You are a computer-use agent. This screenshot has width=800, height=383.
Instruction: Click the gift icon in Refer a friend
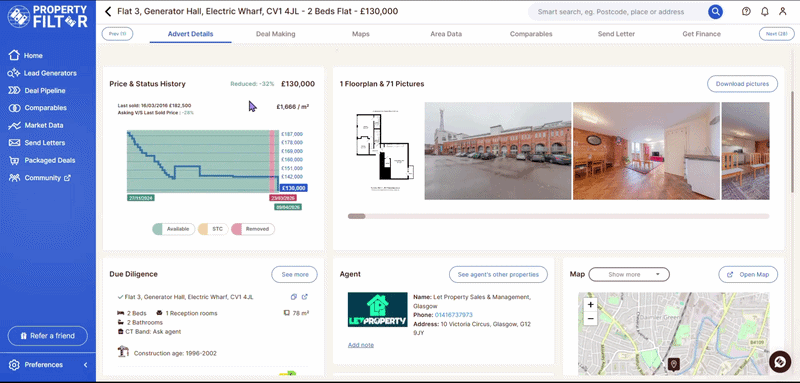(23, 336)
